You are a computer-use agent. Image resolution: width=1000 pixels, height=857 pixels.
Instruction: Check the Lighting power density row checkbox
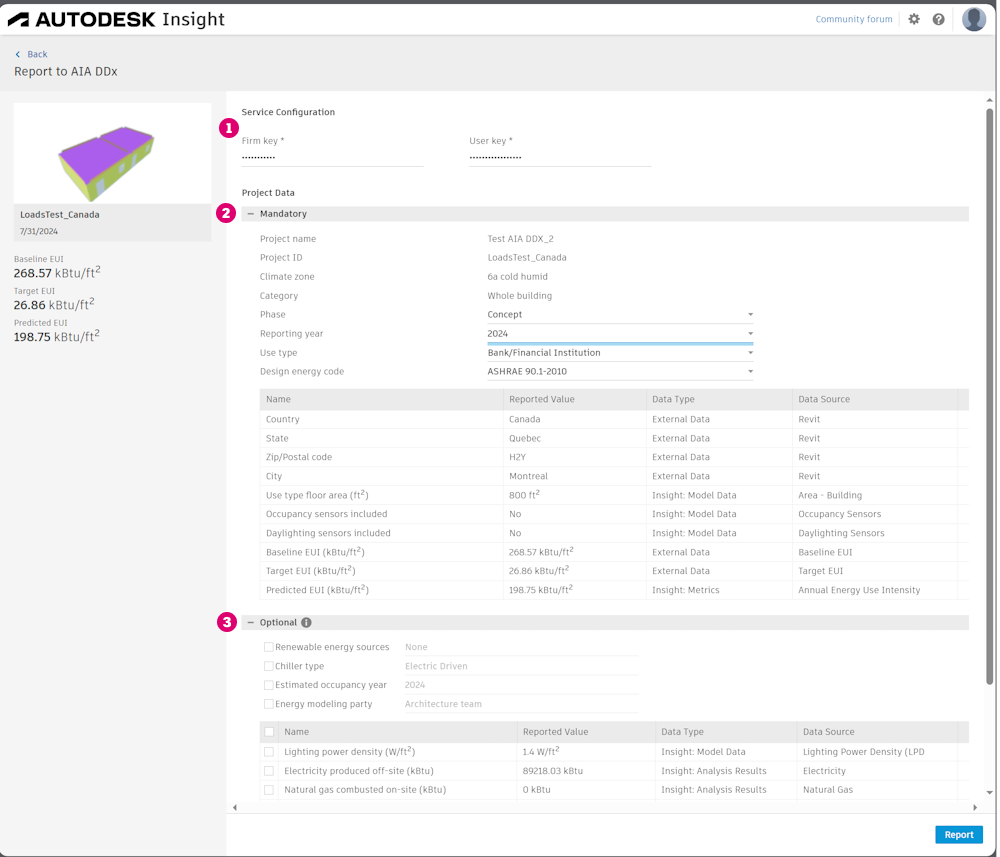pos(269,752)
